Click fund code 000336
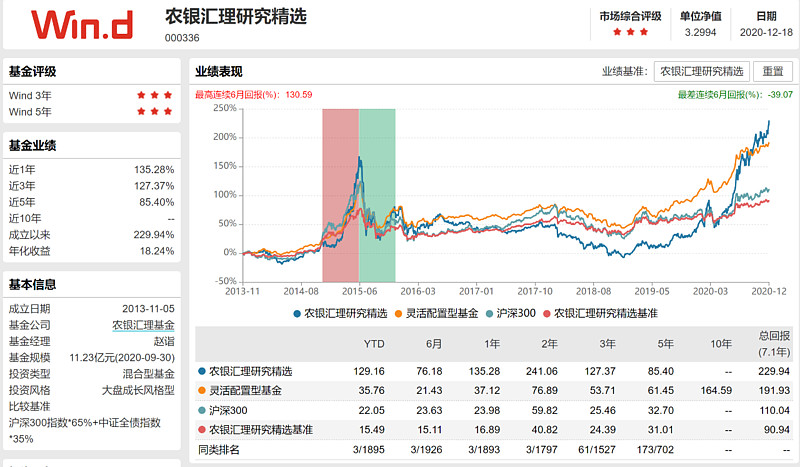Screen dimensions: 800x467 [182, 38]
